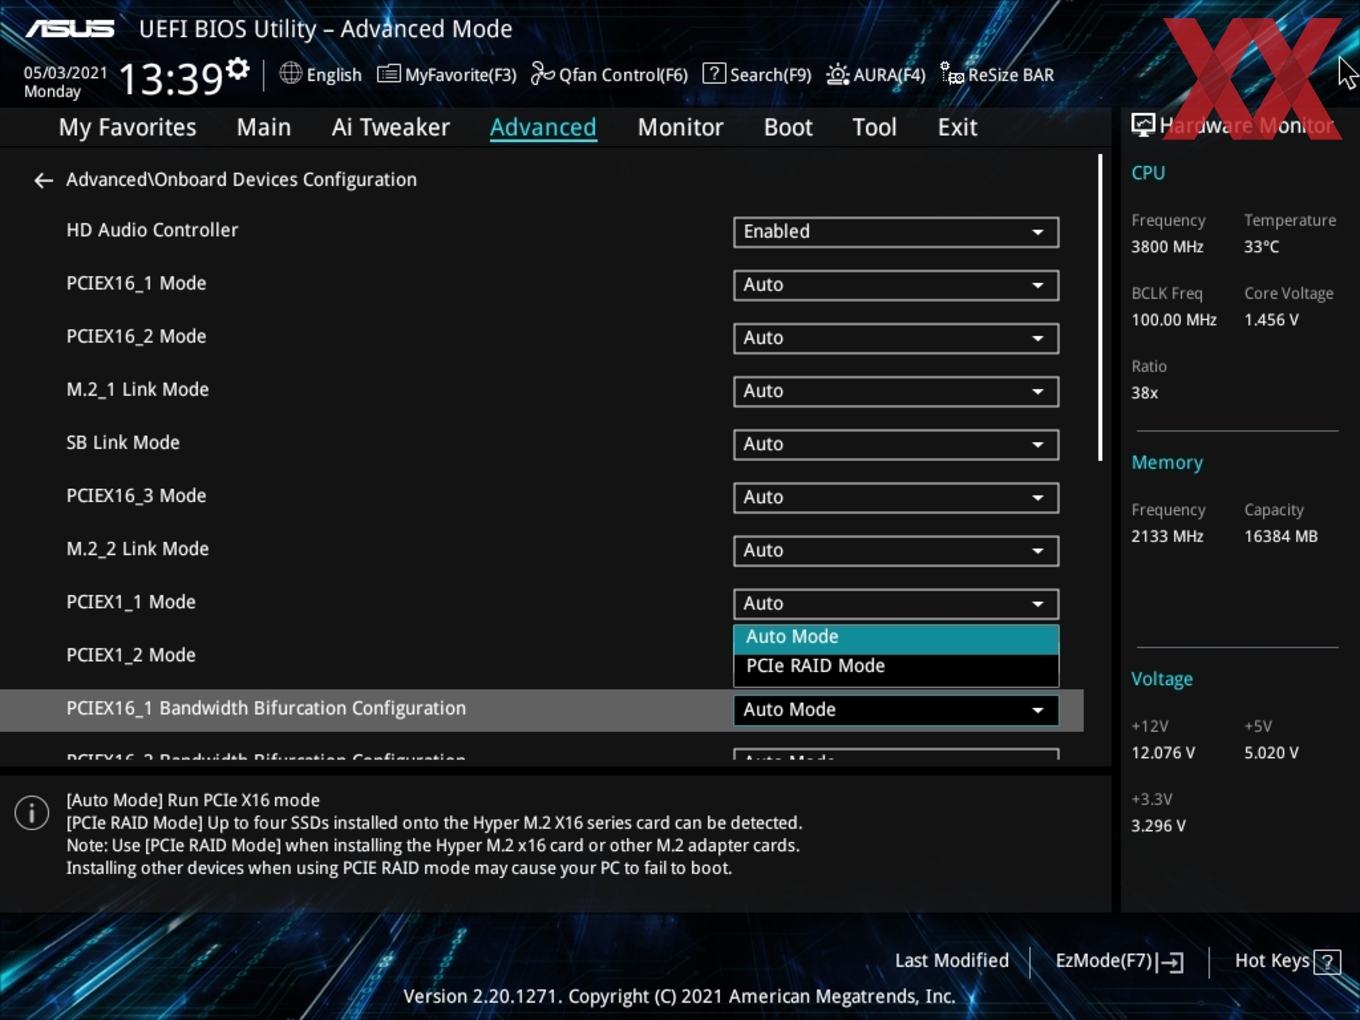This screenshot has width=1360, height=1020.
Task: Choose PCIe RAID Mode option
Action: coord(896,666)
